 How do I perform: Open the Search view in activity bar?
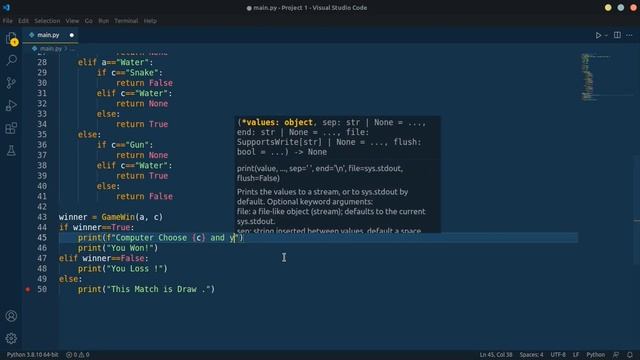(x=11, y=60)
